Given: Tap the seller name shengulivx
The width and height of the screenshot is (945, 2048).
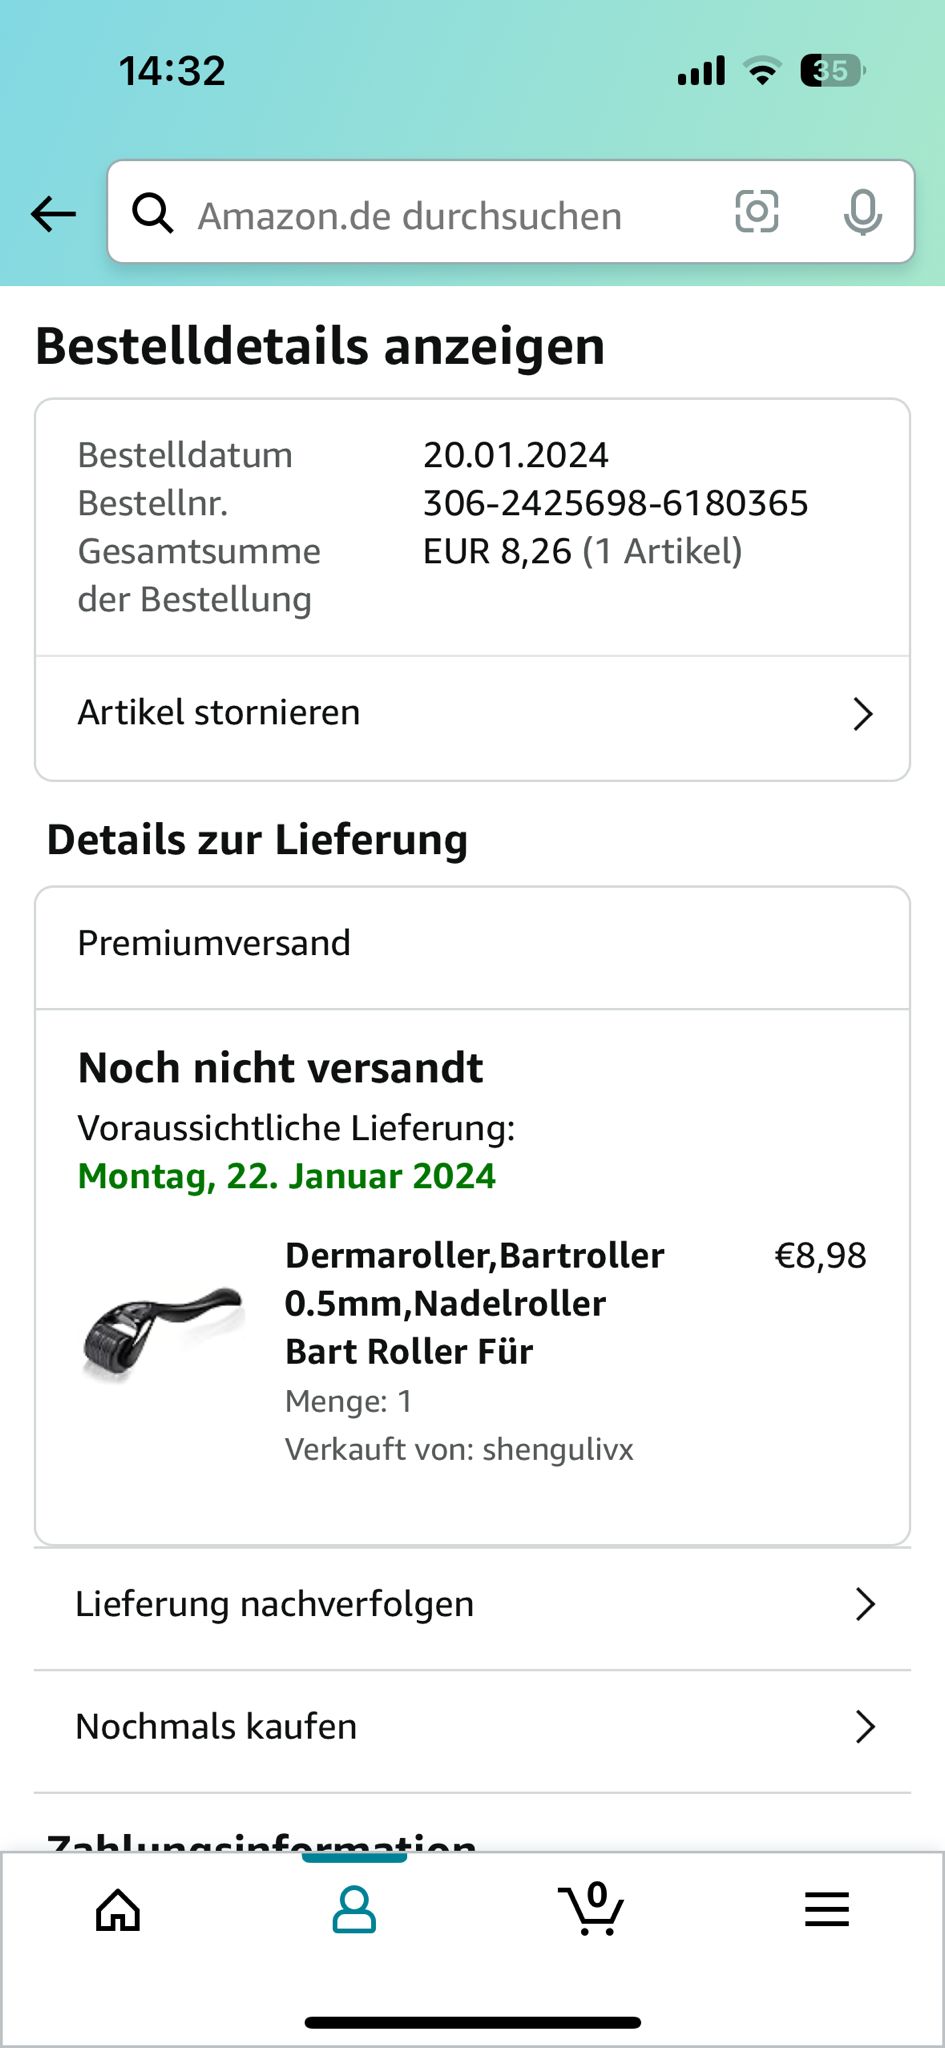Looking at the screenshot, I should click(x=558, y=1449).
